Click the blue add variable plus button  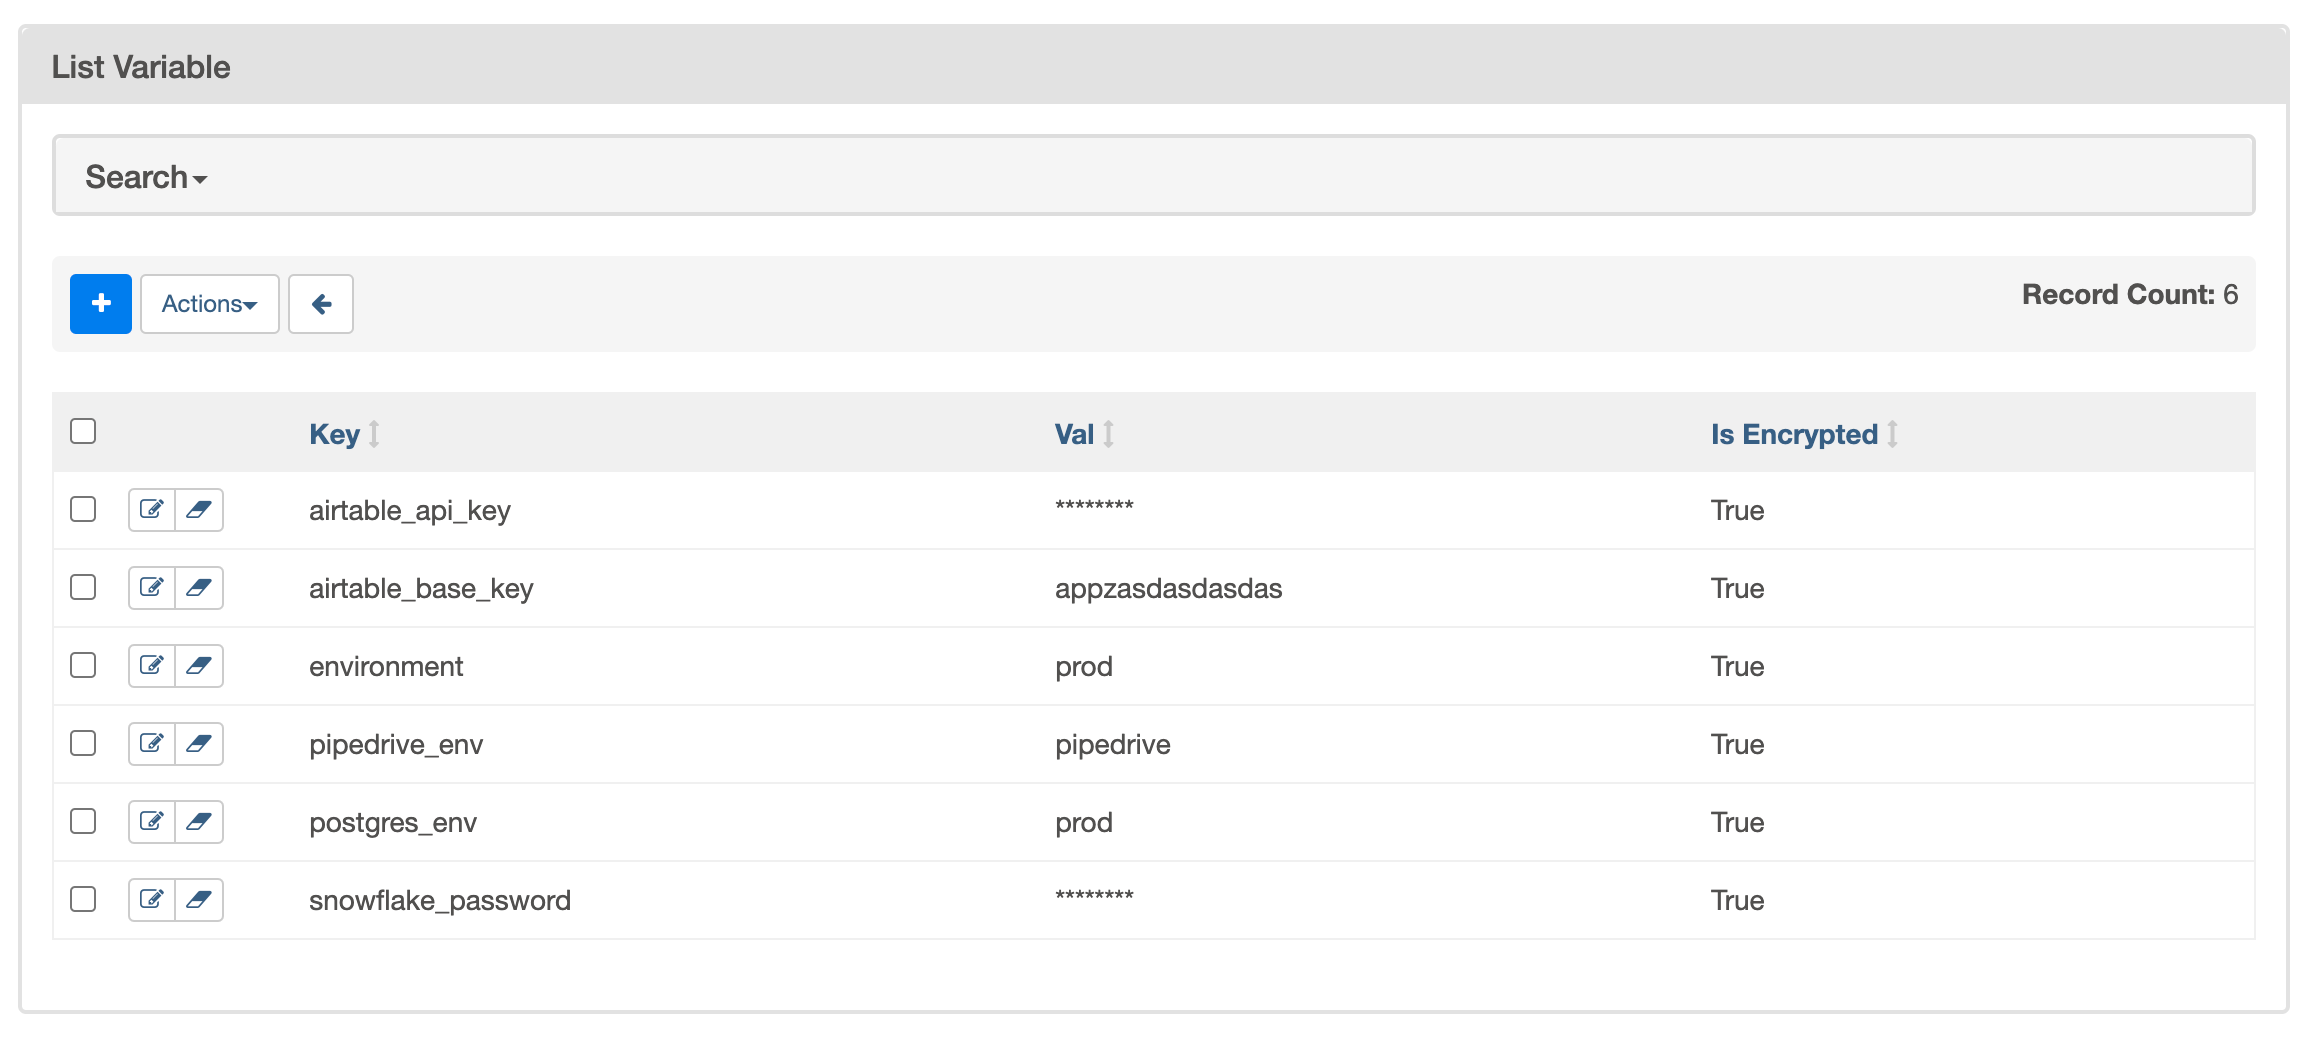pyautogui.click(x=101, y=304)
